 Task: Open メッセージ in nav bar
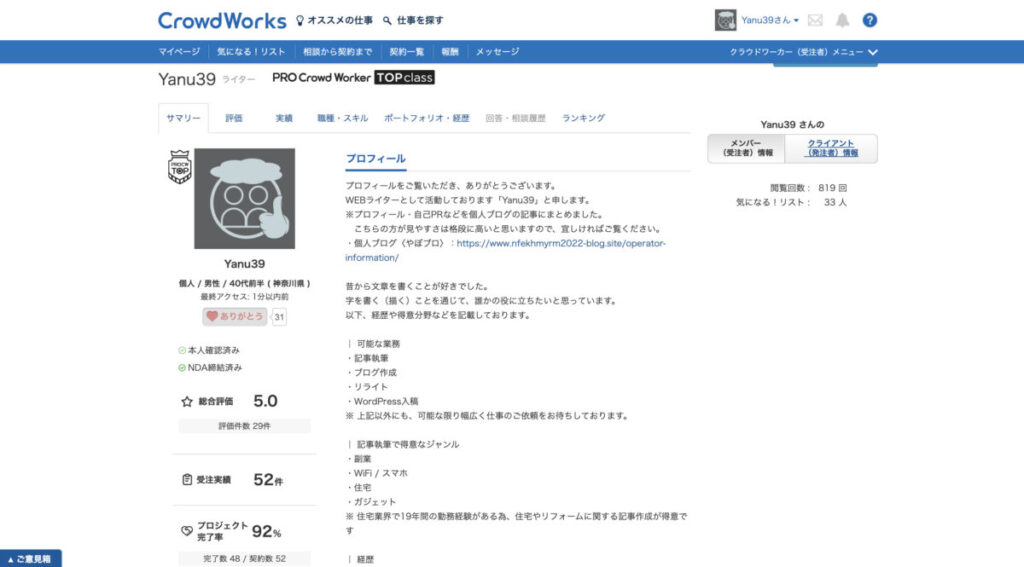click(x=498, y=52)
